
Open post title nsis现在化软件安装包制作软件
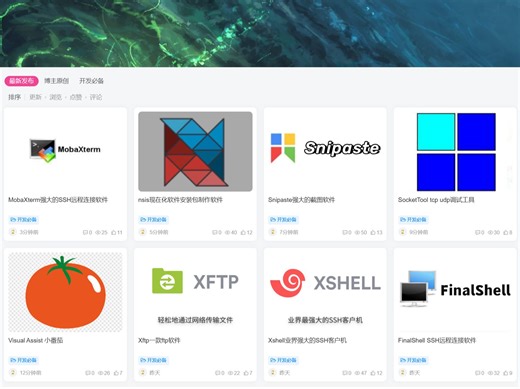180,200
